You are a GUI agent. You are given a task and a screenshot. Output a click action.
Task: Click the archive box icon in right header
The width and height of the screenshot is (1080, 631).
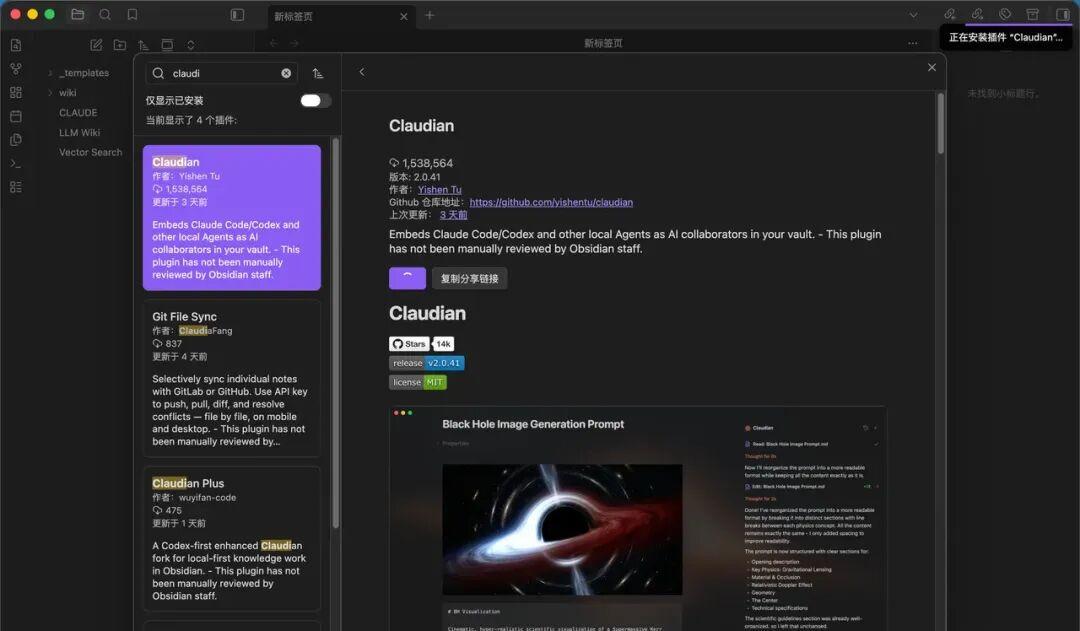point(1032,14)
